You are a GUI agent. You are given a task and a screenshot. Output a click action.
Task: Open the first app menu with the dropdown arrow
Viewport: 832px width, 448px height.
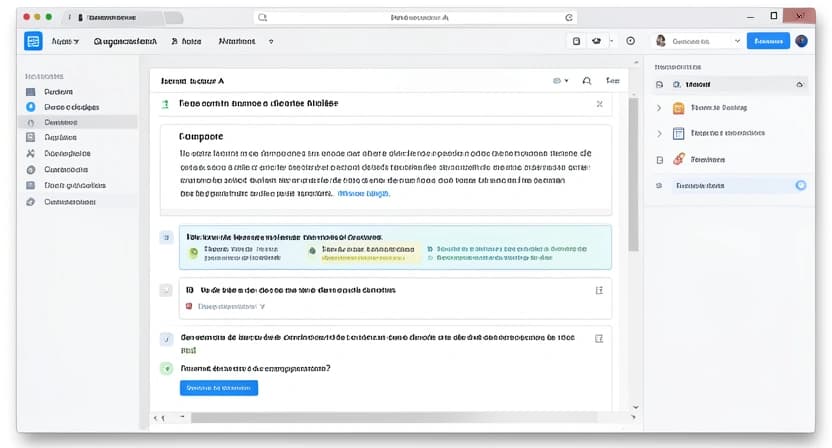tap(65, 41)
